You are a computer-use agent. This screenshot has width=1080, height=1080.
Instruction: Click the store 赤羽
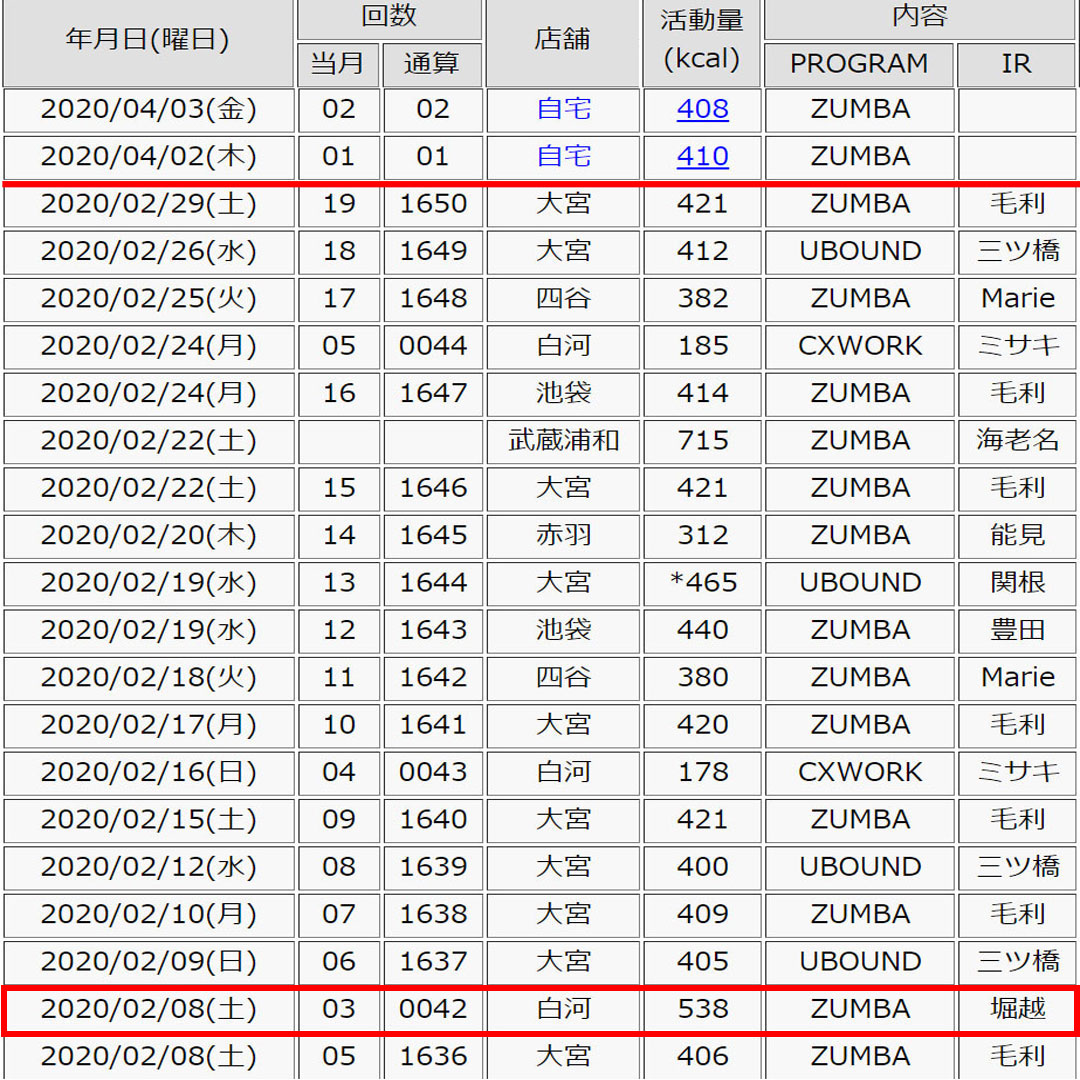563,535
